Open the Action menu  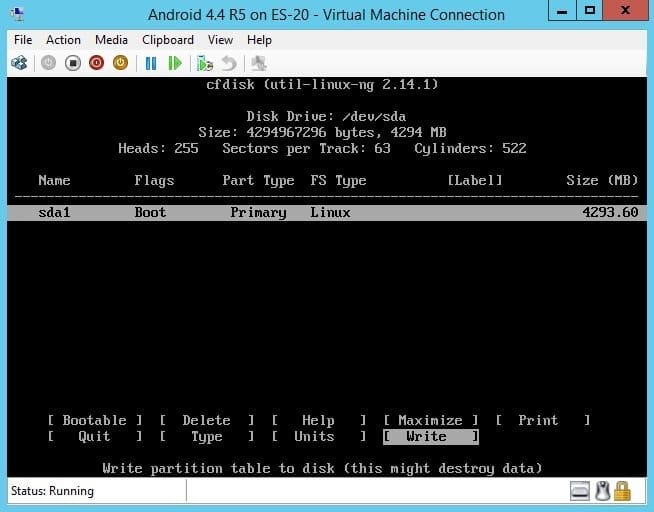tap(63, 40)
